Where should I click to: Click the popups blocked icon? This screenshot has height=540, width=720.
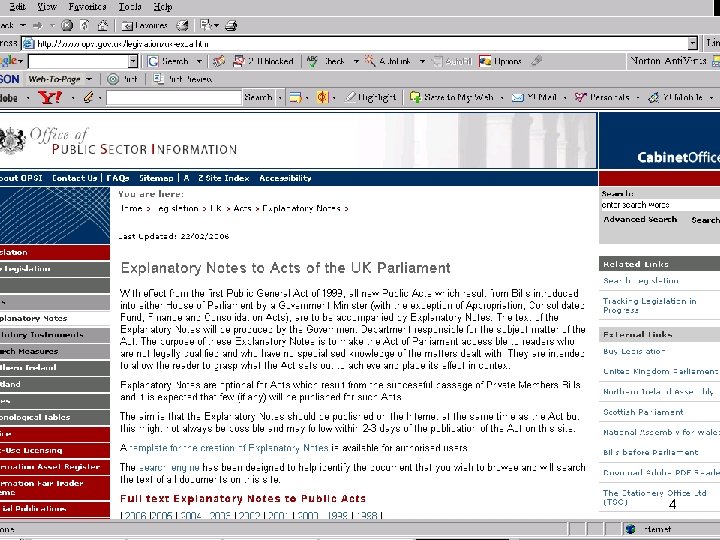(238, 61)
